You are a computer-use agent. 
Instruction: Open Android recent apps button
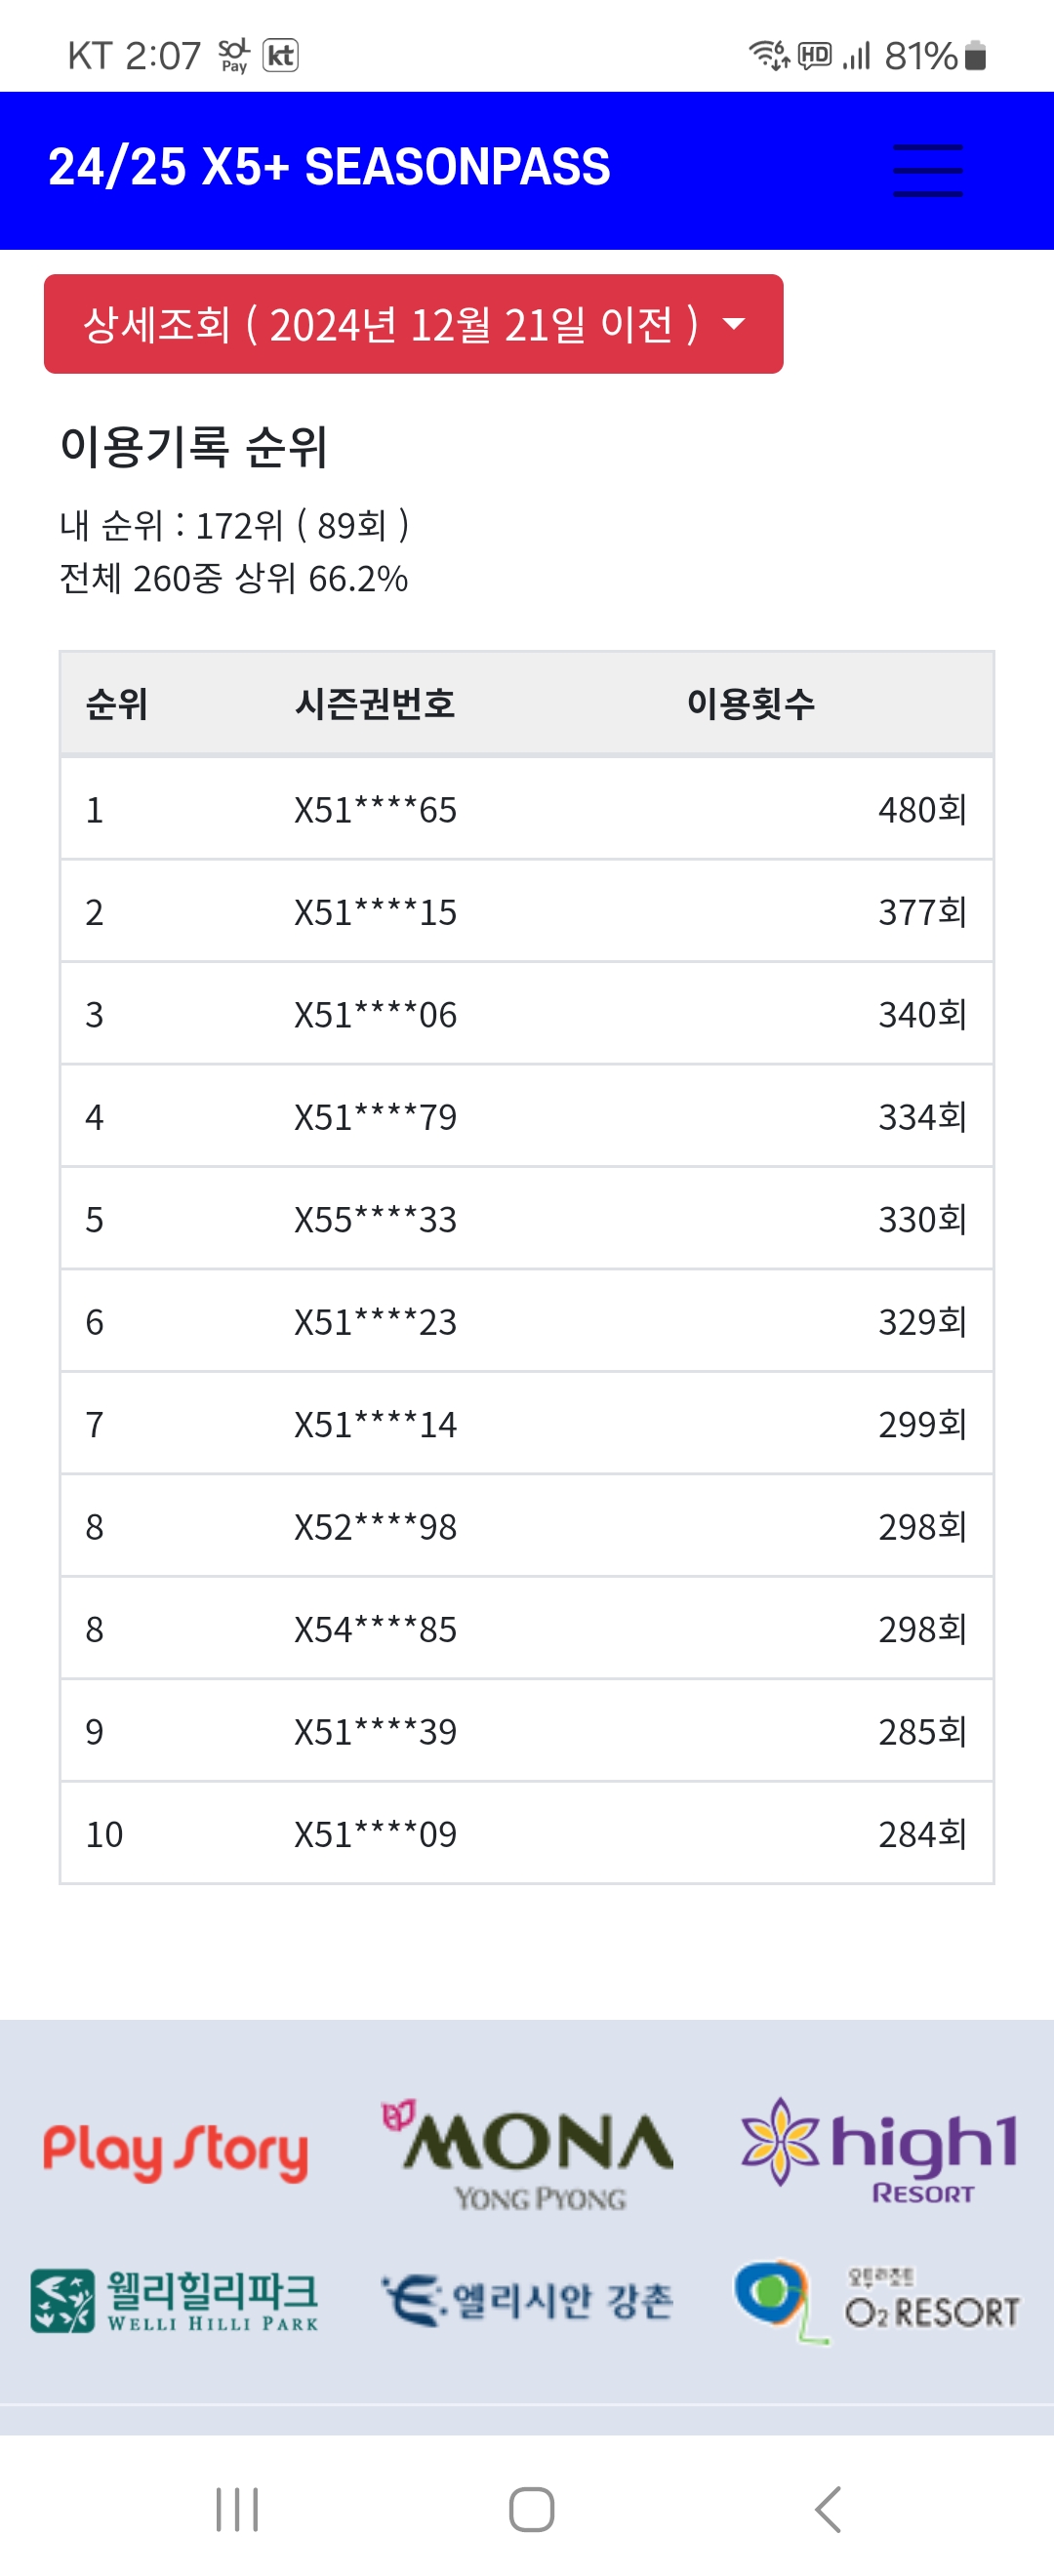237,2509
